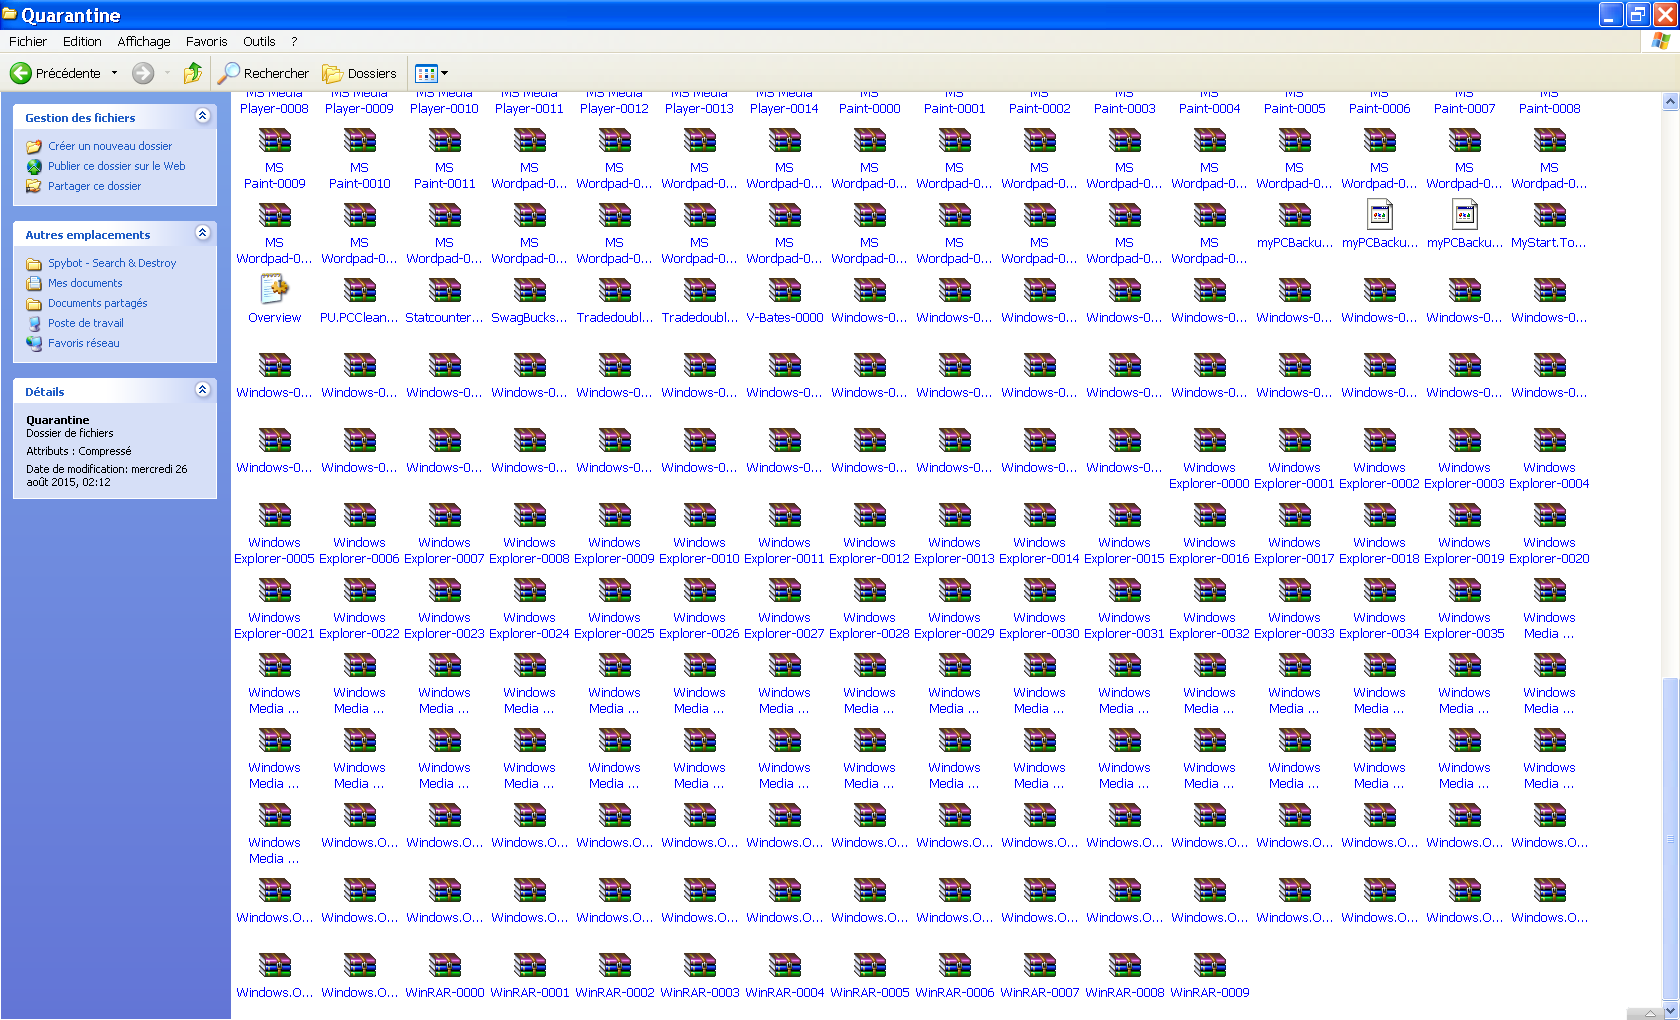Select the SwagBucks... archive icon

click(x=529, y=290)
